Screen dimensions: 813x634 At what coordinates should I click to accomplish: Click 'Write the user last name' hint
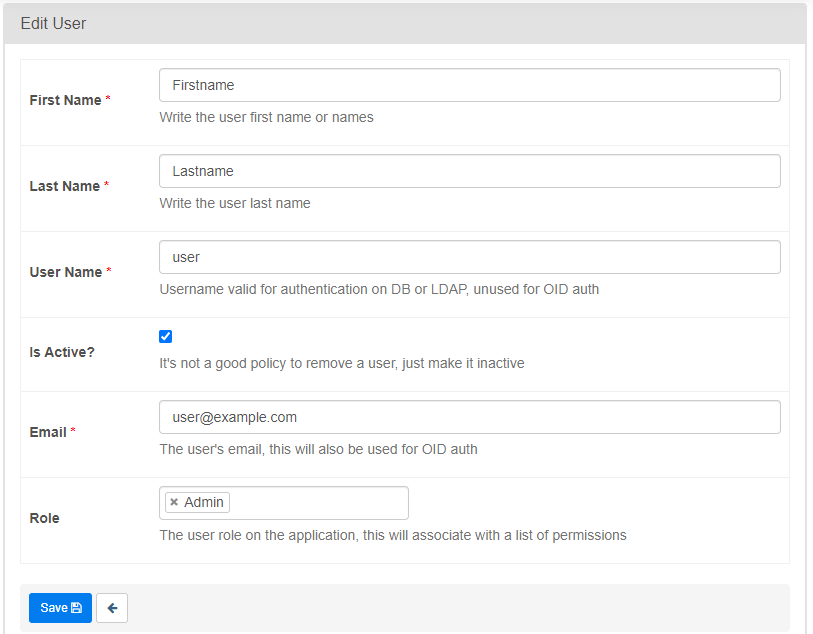click(x=234, y=203)
